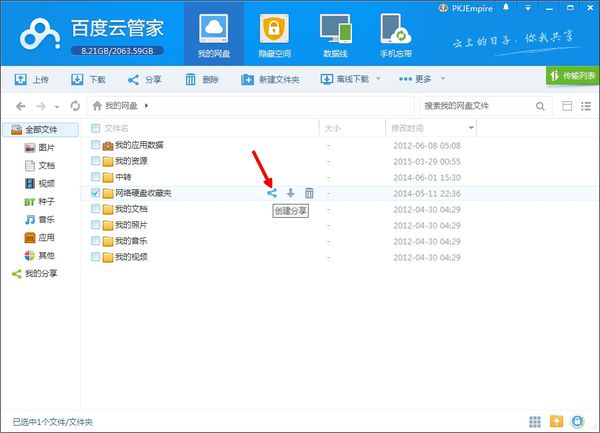The width and height of the screenshot is (600, 433).
Task: Open the 传输列表 transfer list
Action: [572, 76]
